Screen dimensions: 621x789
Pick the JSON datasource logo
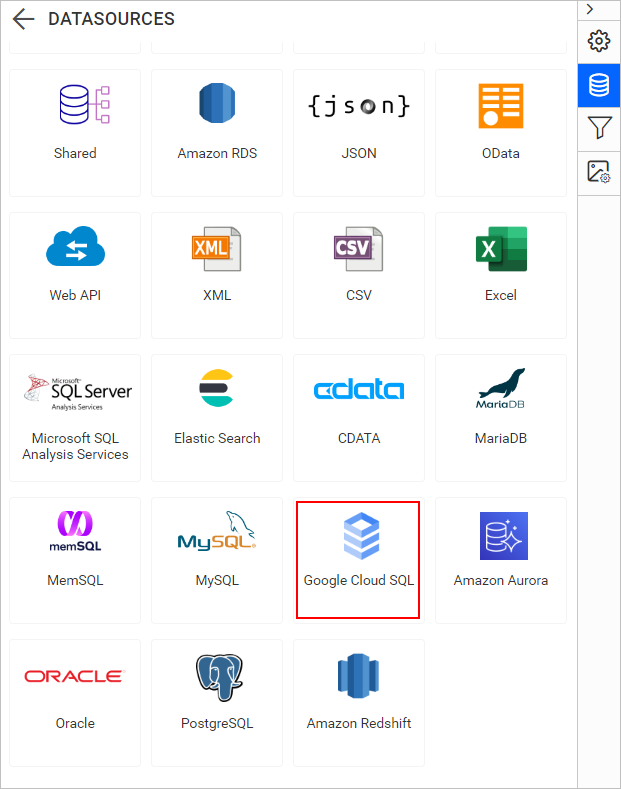click(x=359, y=106)
